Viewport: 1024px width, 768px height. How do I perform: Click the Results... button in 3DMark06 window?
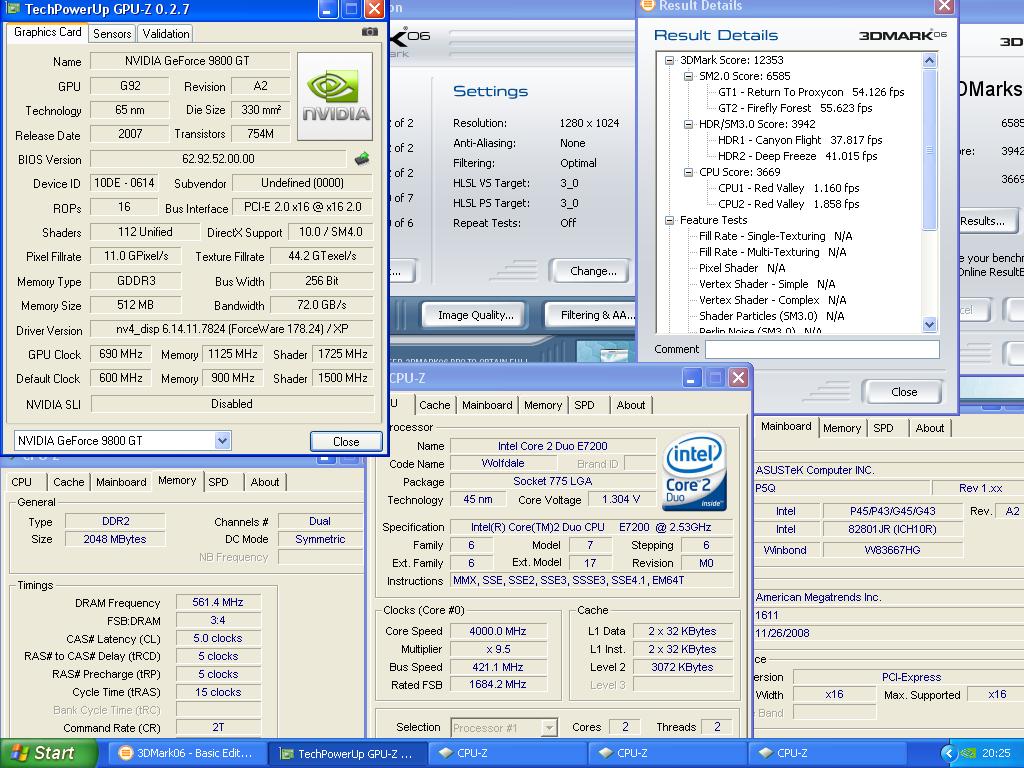click(988, 221)
